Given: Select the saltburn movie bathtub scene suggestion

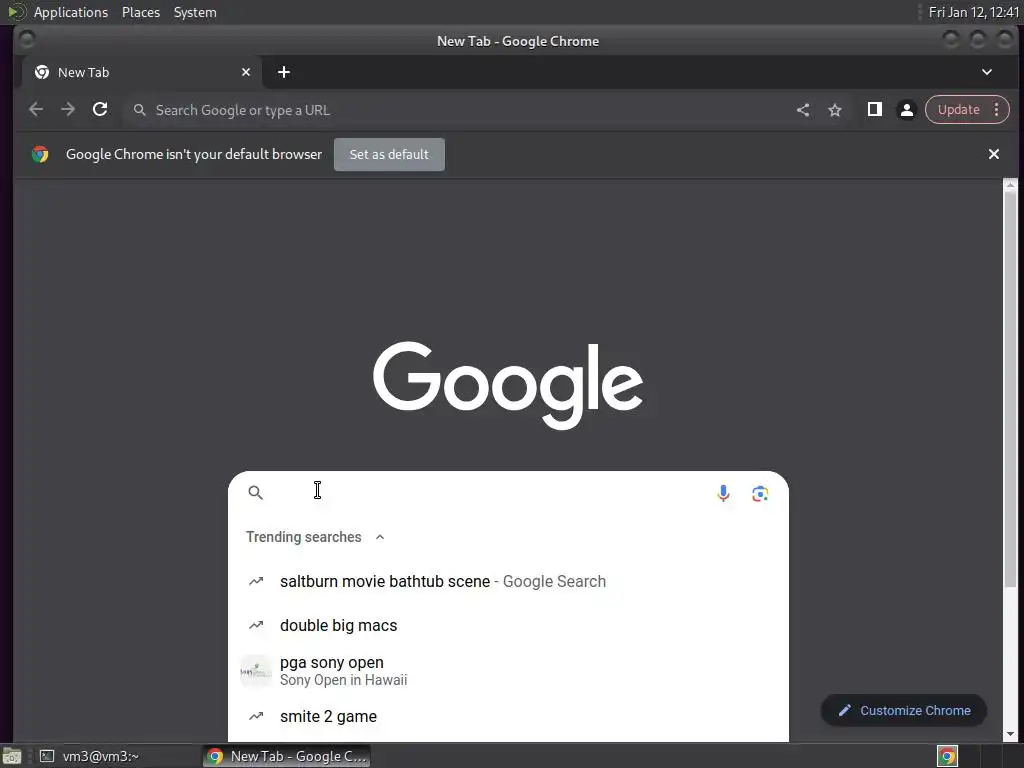Looking at the screenshot, I should pos(508,581).
